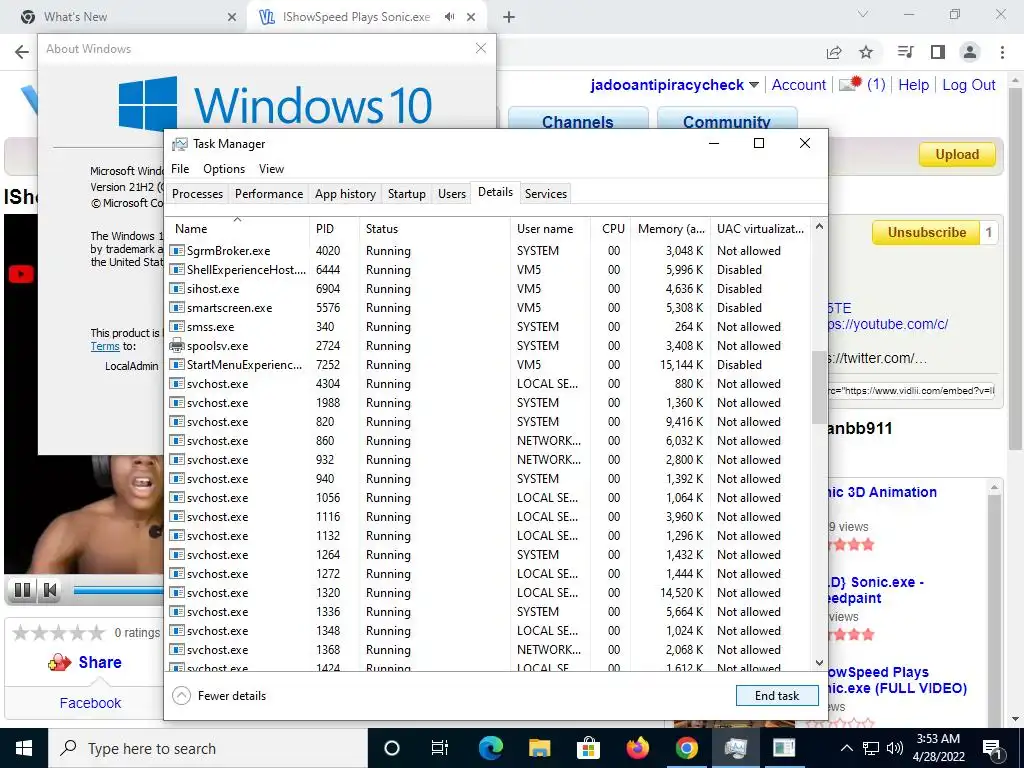
Task: Launch Firefox from taskbar
Action: [637, 748]
